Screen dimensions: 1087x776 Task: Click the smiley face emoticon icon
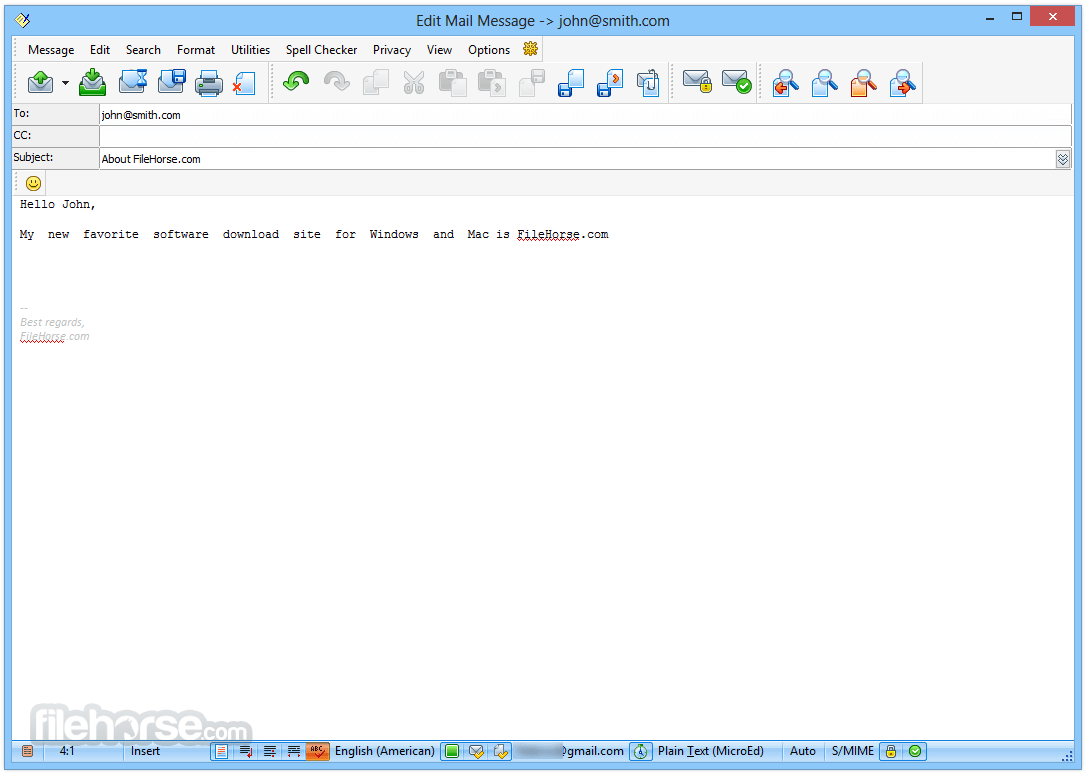33,183
